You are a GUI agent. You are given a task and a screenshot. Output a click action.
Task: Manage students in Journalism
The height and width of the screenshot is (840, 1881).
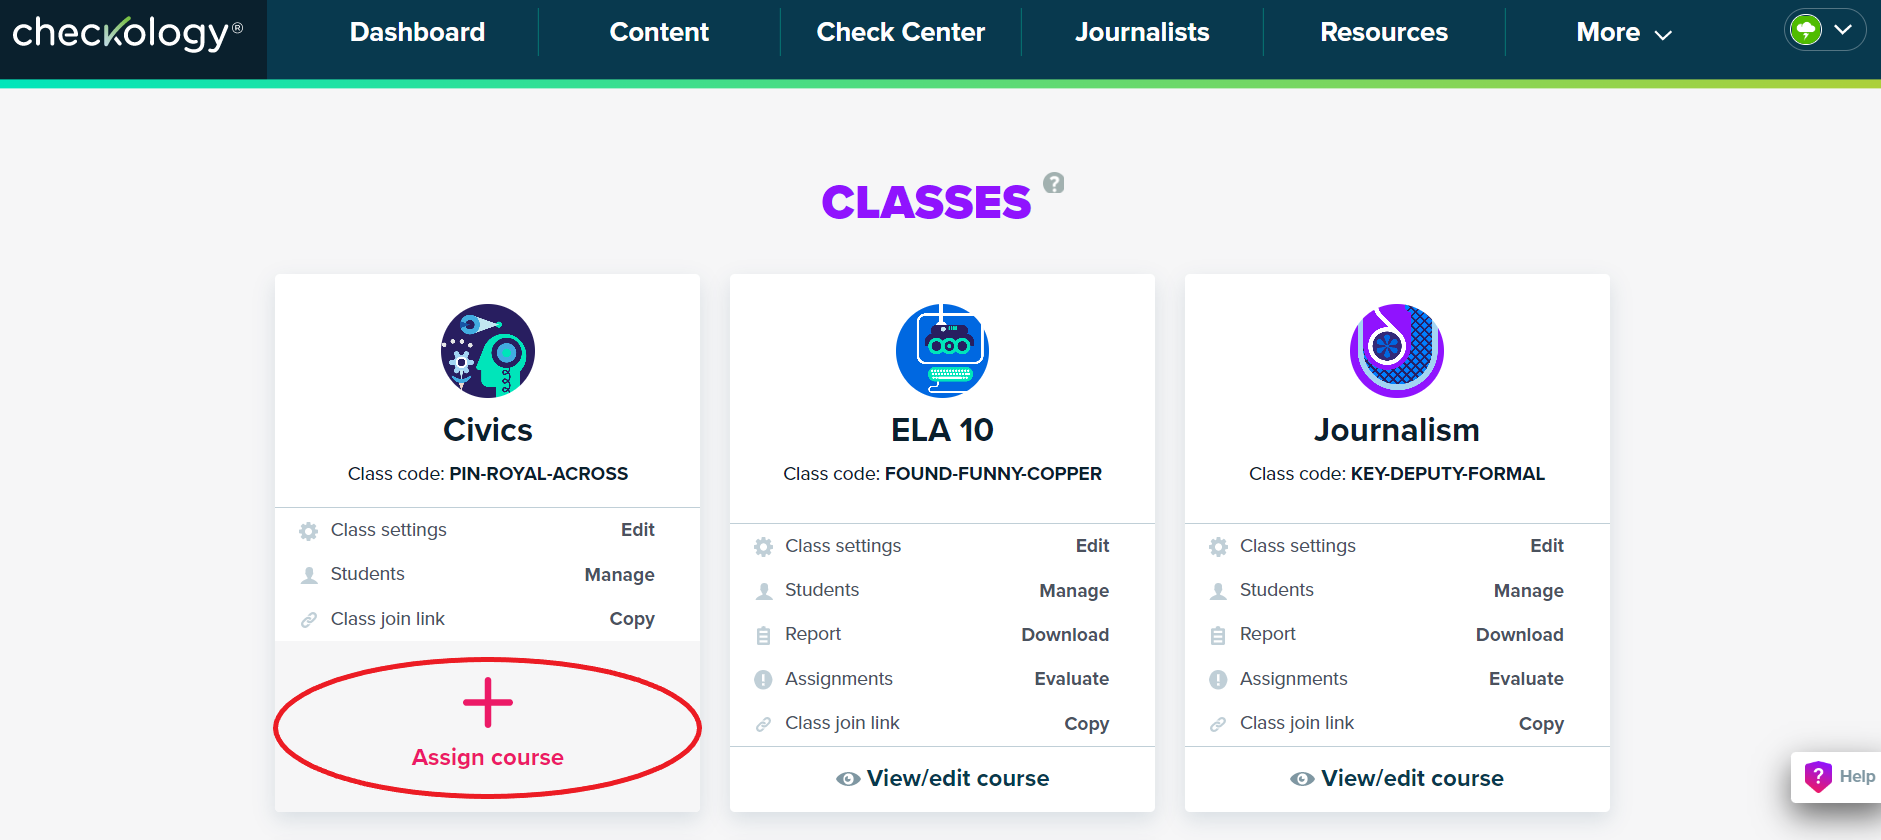point(1529,591)
